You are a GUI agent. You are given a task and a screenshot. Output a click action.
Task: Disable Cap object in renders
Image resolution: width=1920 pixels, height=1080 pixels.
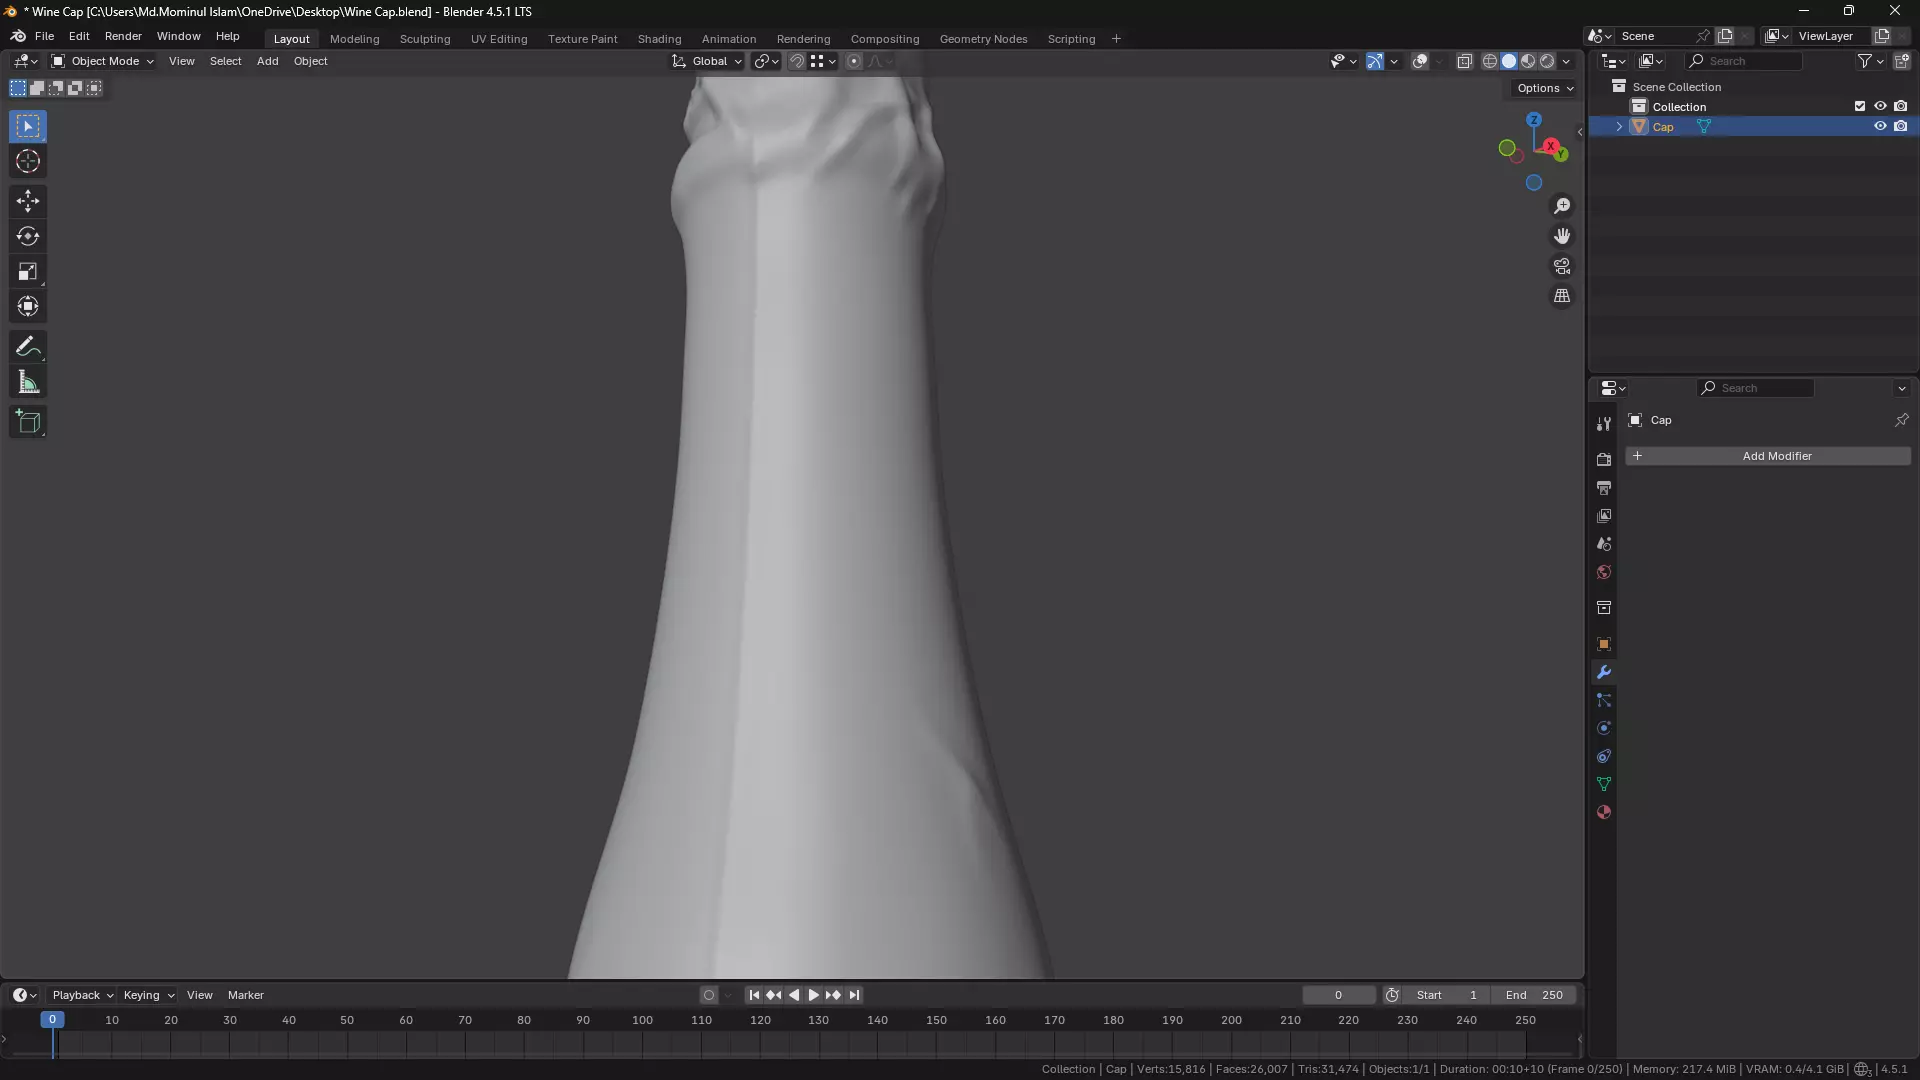(x=1901, y=126)
